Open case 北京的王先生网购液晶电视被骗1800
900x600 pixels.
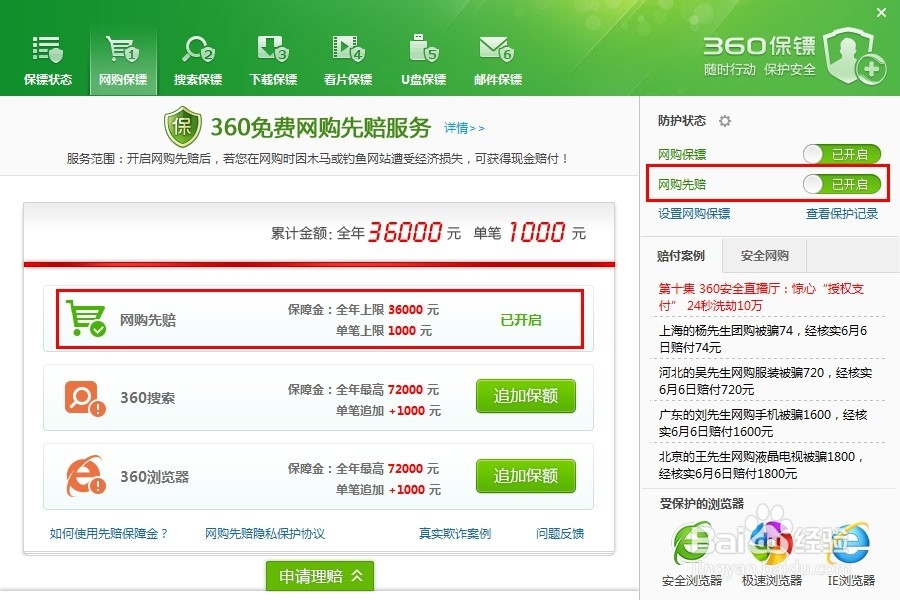(x=761, y=465)
